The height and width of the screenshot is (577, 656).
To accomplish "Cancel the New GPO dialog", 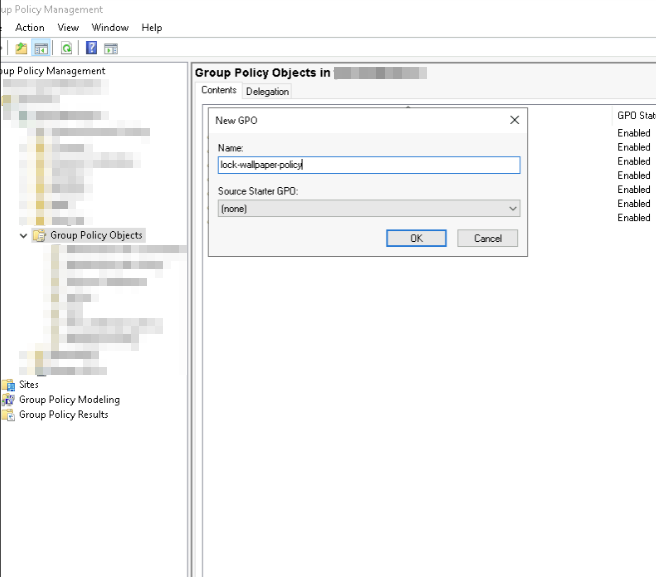I will click(x=487, y=238).
